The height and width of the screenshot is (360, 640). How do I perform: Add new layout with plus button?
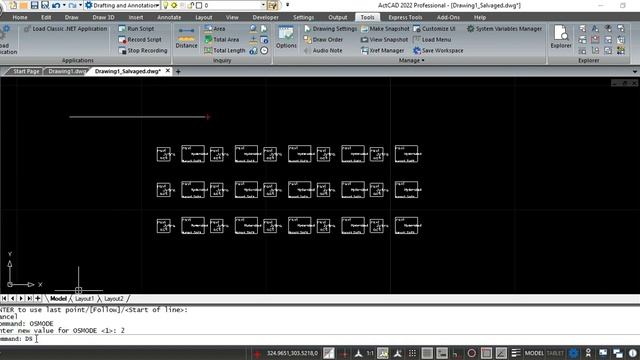click(38, 299)
